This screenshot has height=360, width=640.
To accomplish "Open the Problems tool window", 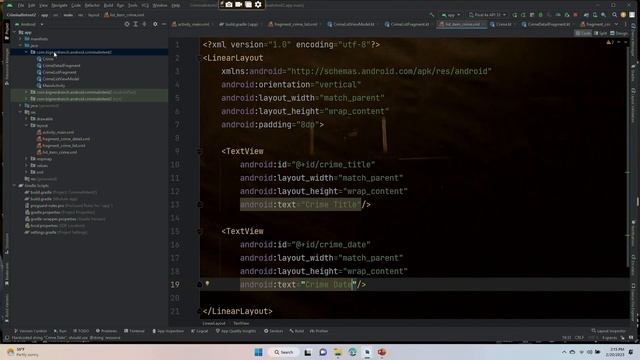I will tap(106, 331).
